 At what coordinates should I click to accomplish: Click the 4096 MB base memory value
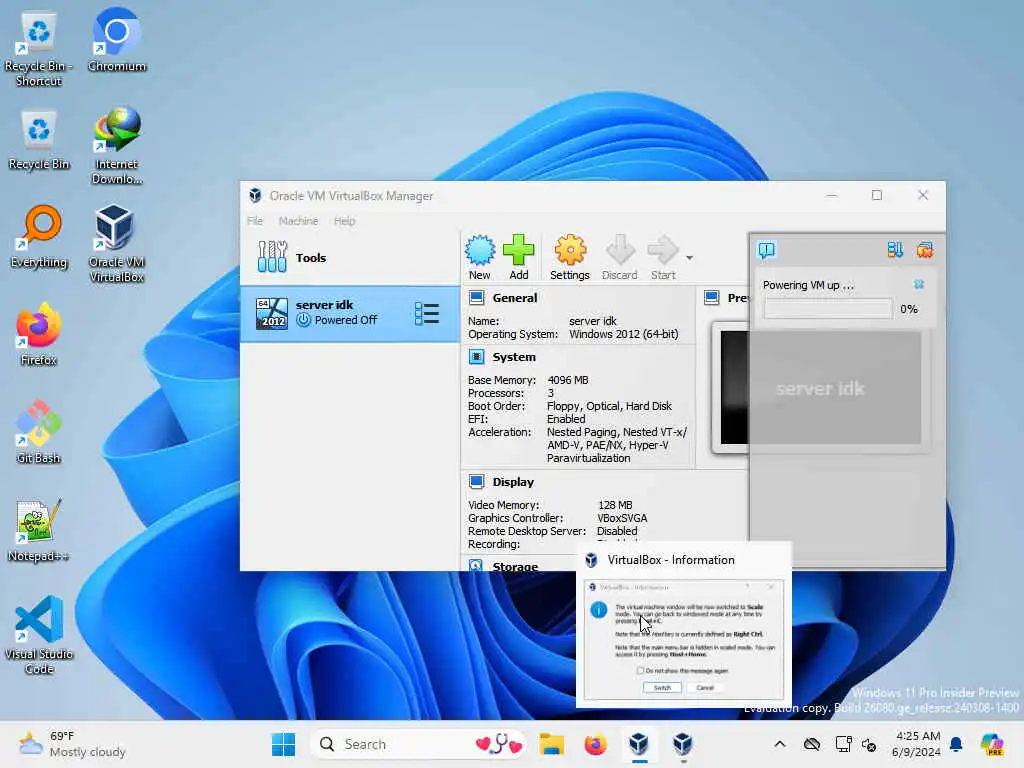pyautogui.click(x=568, y=380)
